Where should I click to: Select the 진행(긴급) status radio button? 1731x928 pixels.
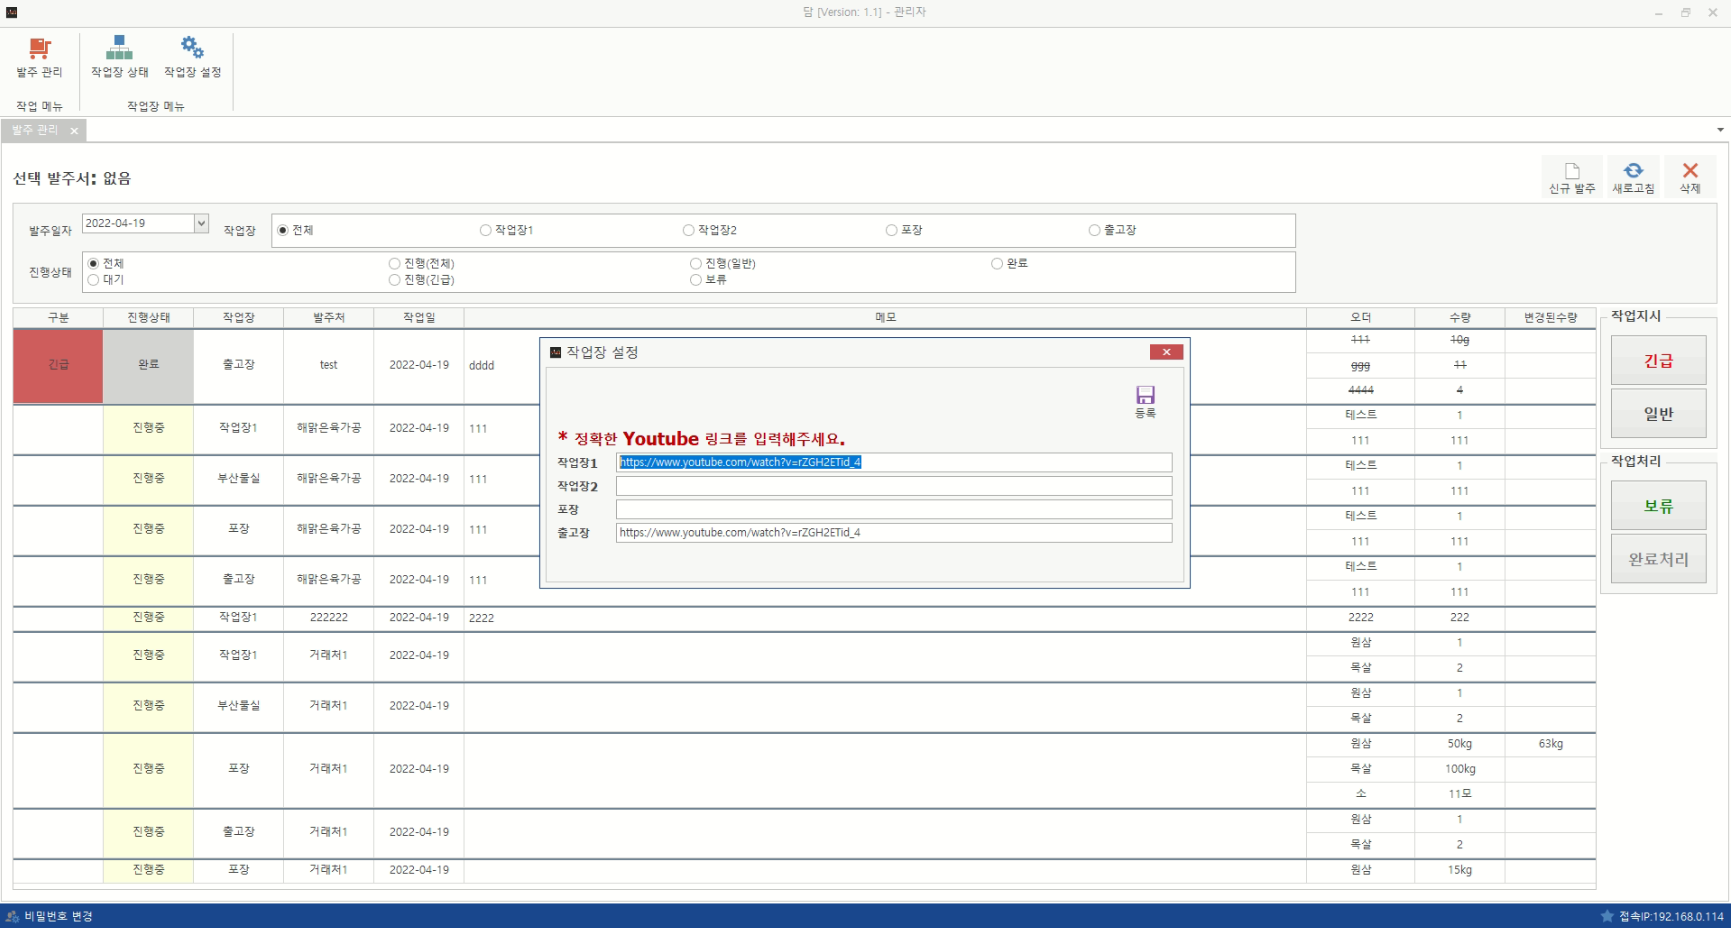tap(395, 280)
